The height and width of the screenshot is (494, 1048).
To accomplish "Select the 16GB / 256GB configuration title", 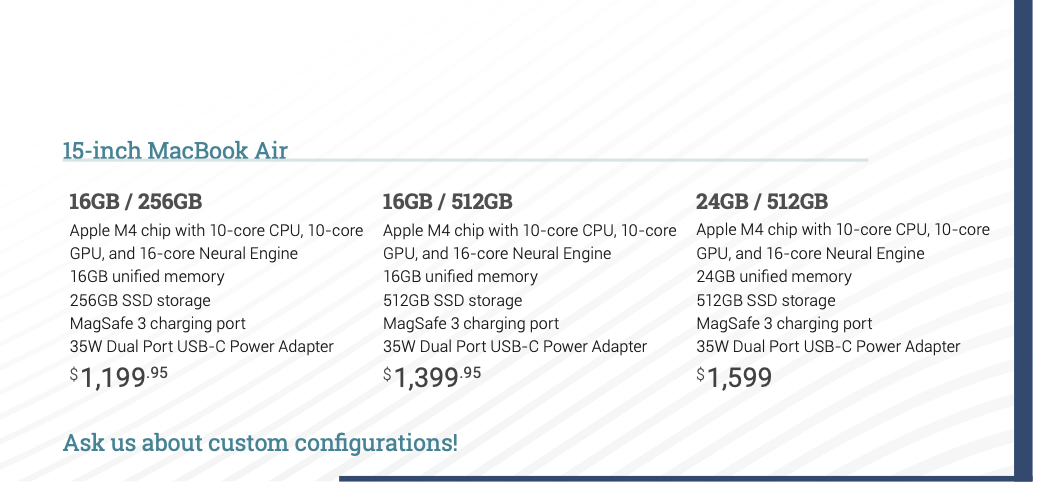I will (135, 202).
